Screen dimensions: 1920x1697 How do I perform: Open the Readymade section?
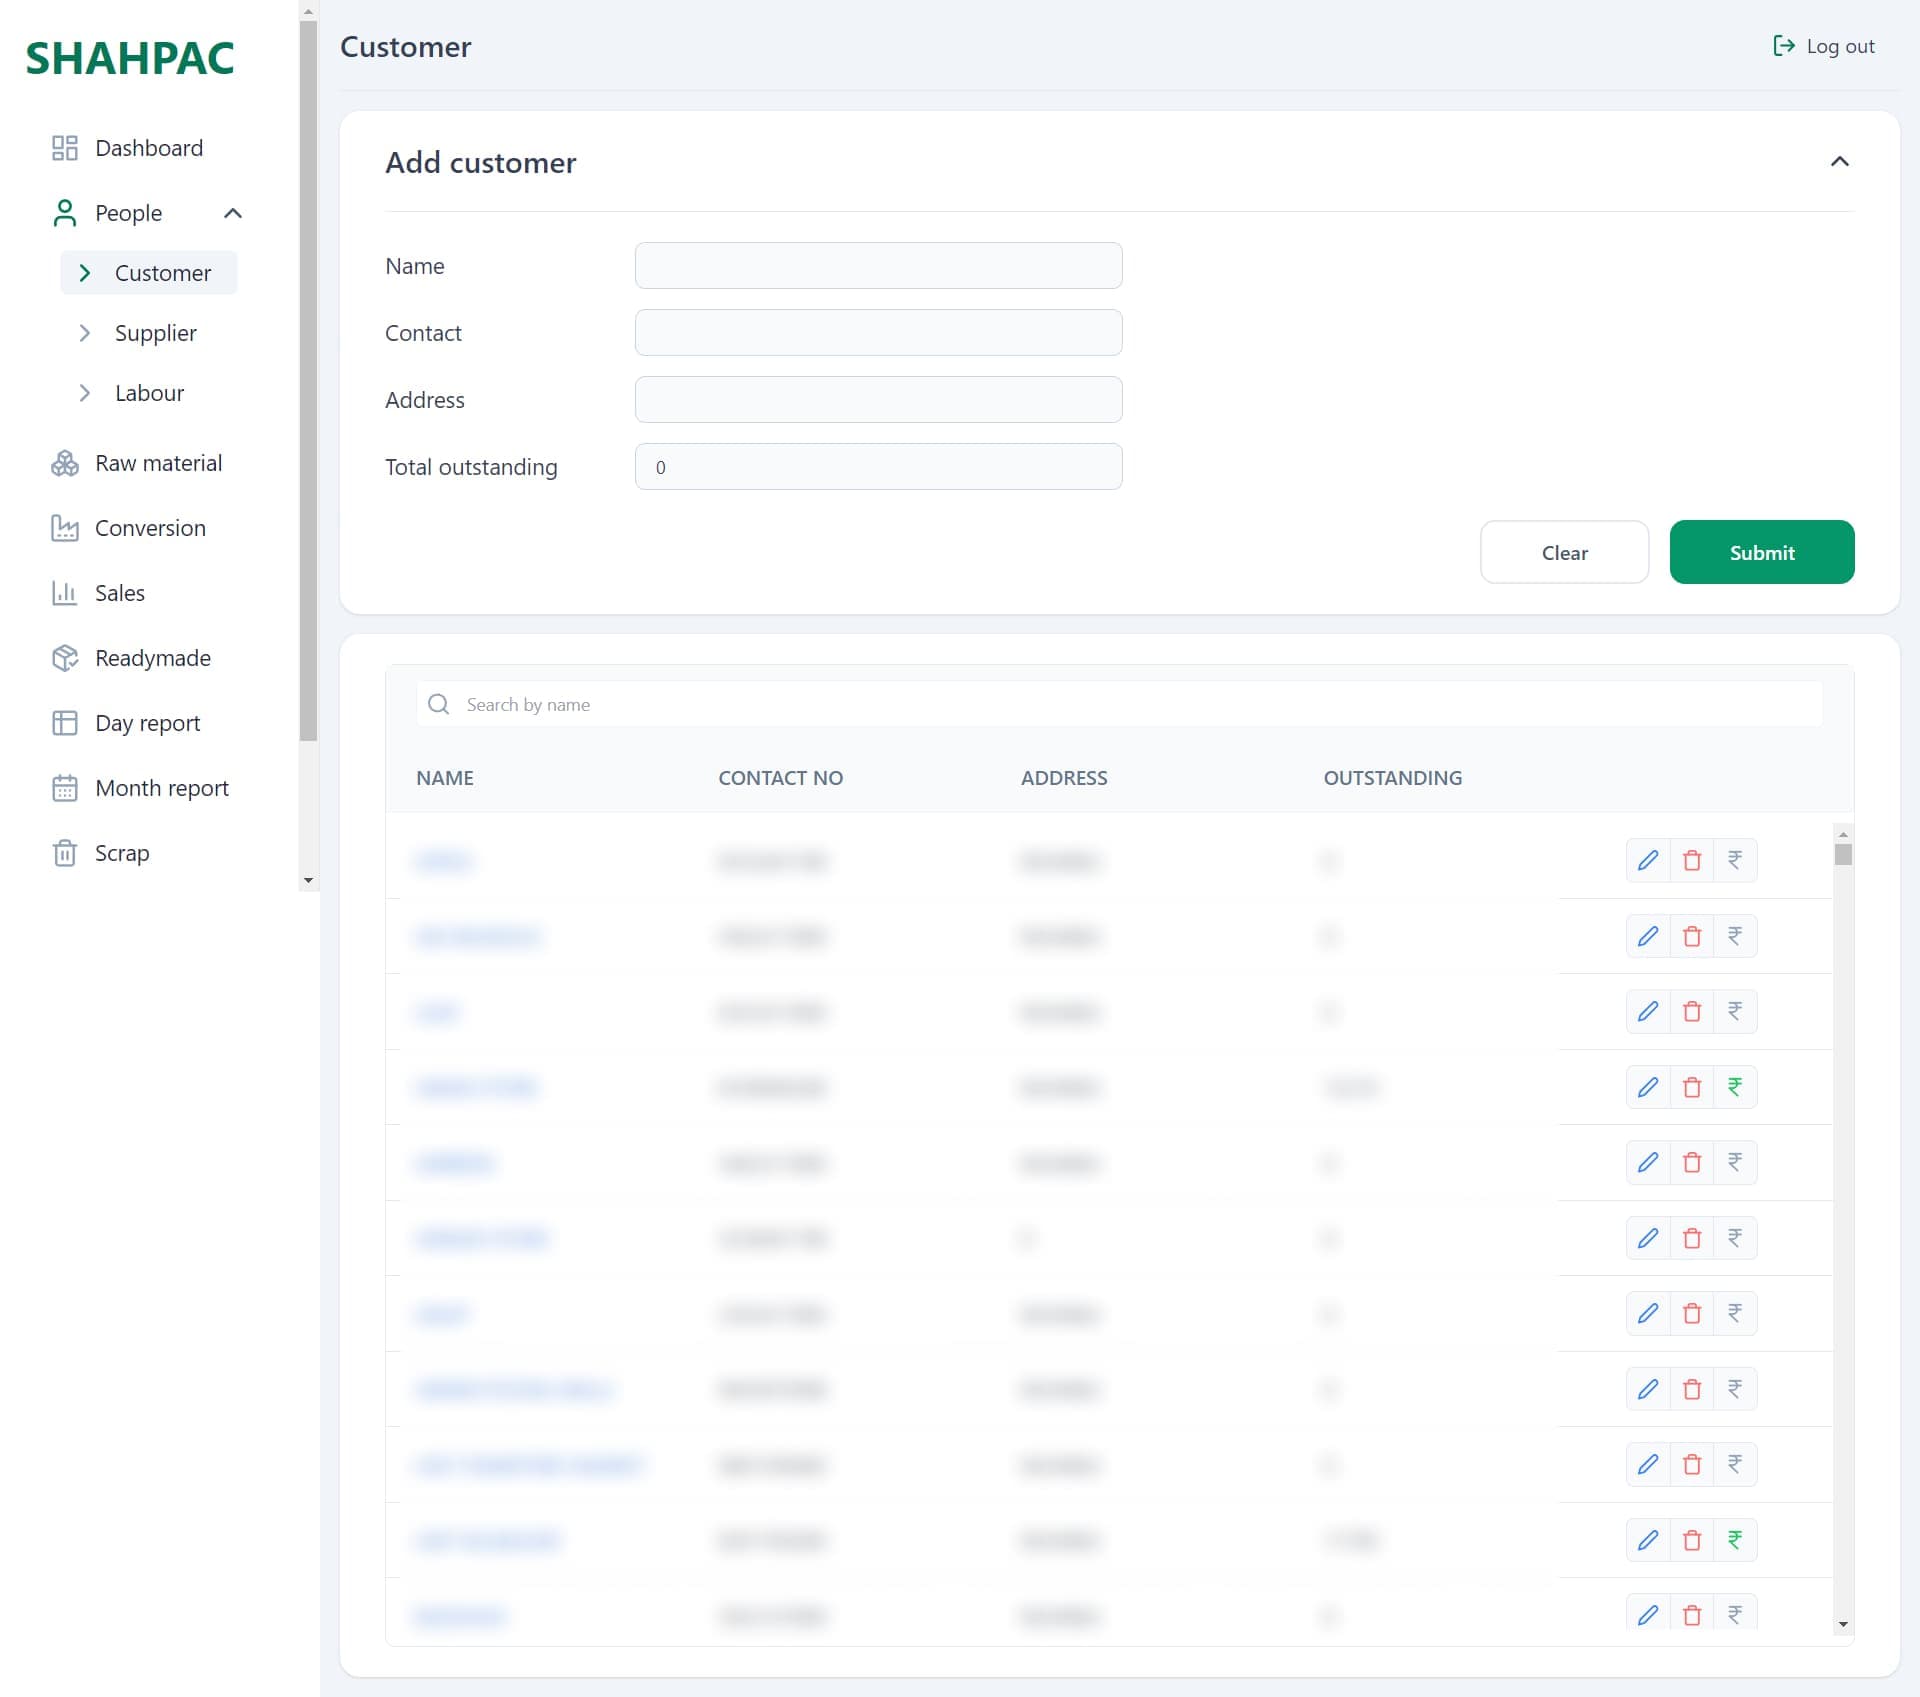click(152, 658)
